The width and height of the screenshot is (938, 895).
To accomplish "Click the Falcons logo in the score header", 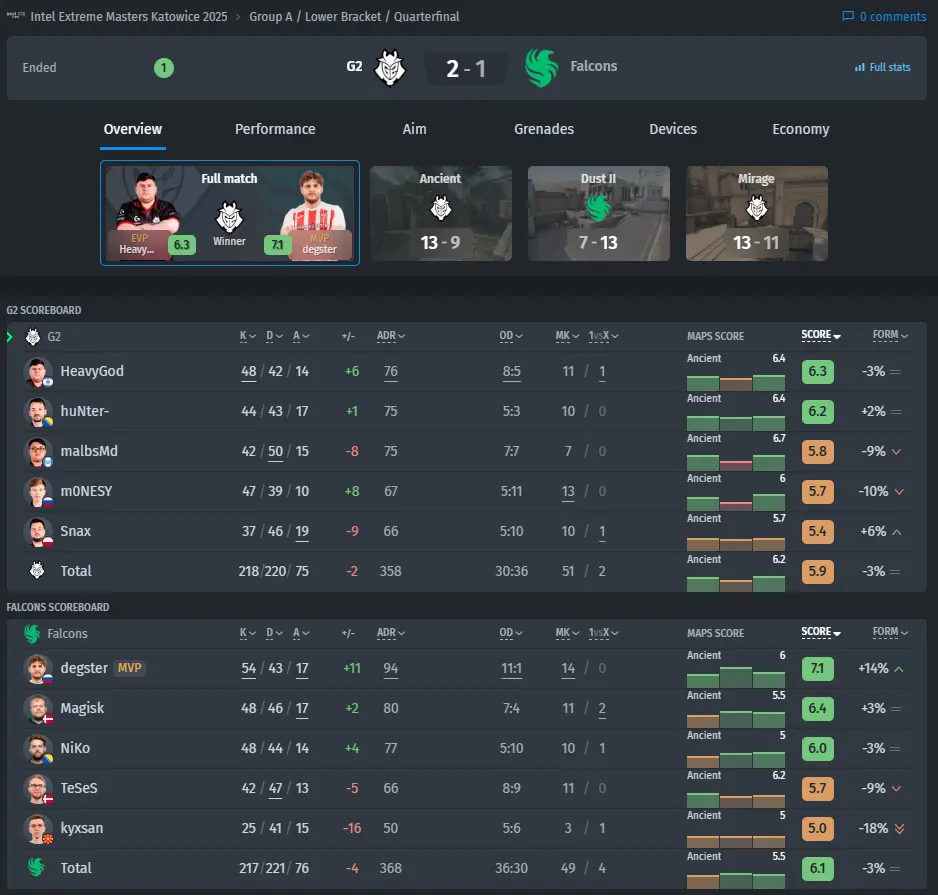I will (x=541, y=67).
